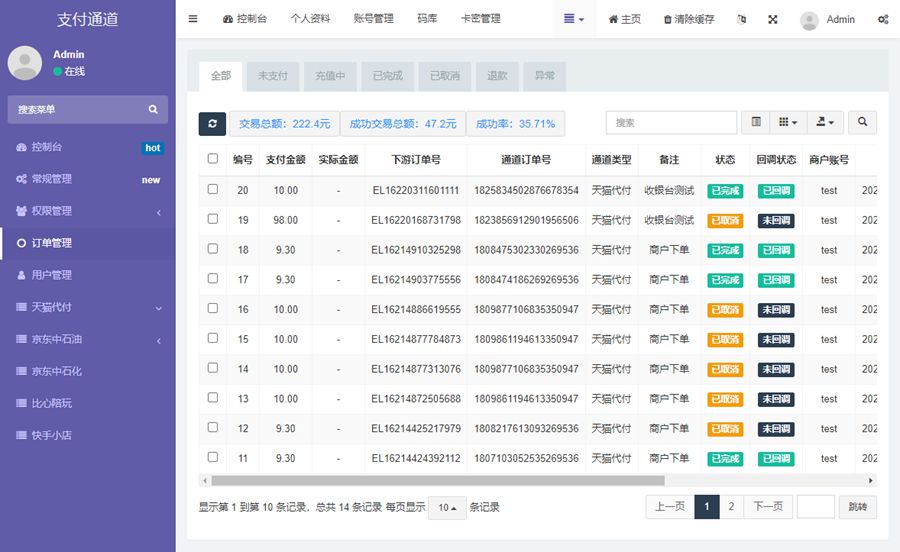Open the settings gears icon at top right

(x=882, y=19)
